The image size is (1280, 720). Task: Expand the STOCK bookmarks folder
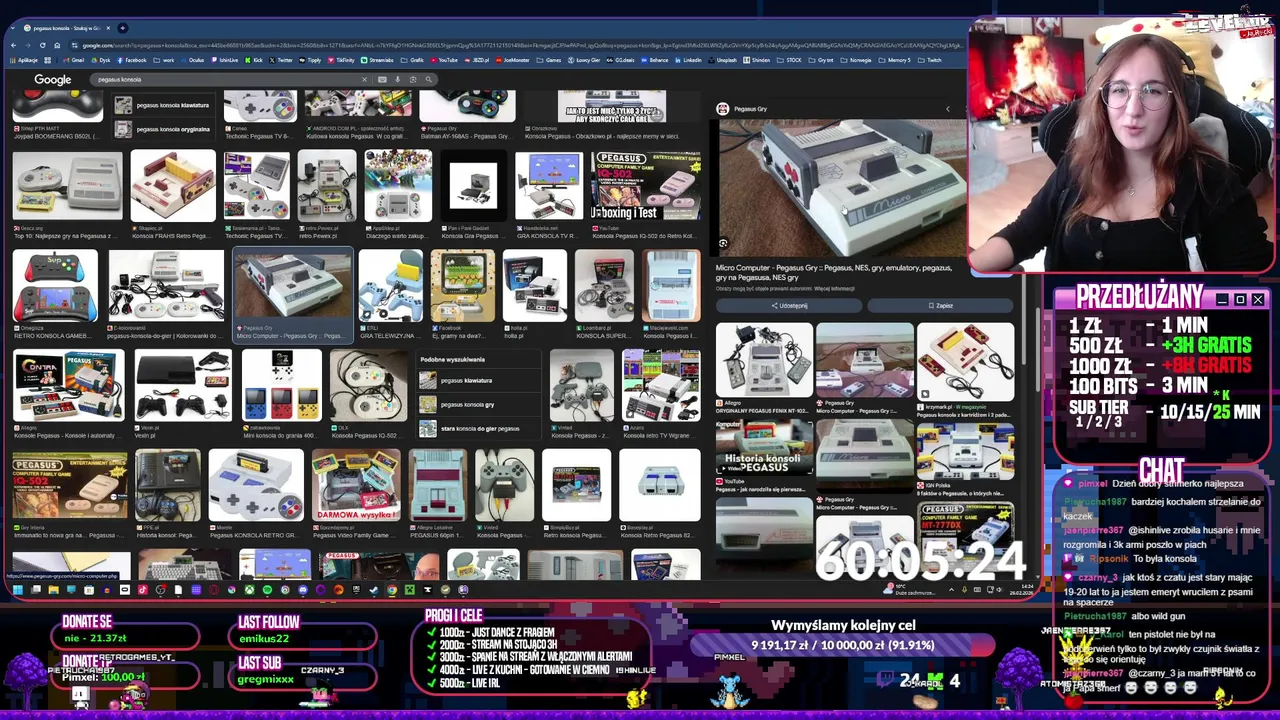pyautogui.click(x=789, y=60)
